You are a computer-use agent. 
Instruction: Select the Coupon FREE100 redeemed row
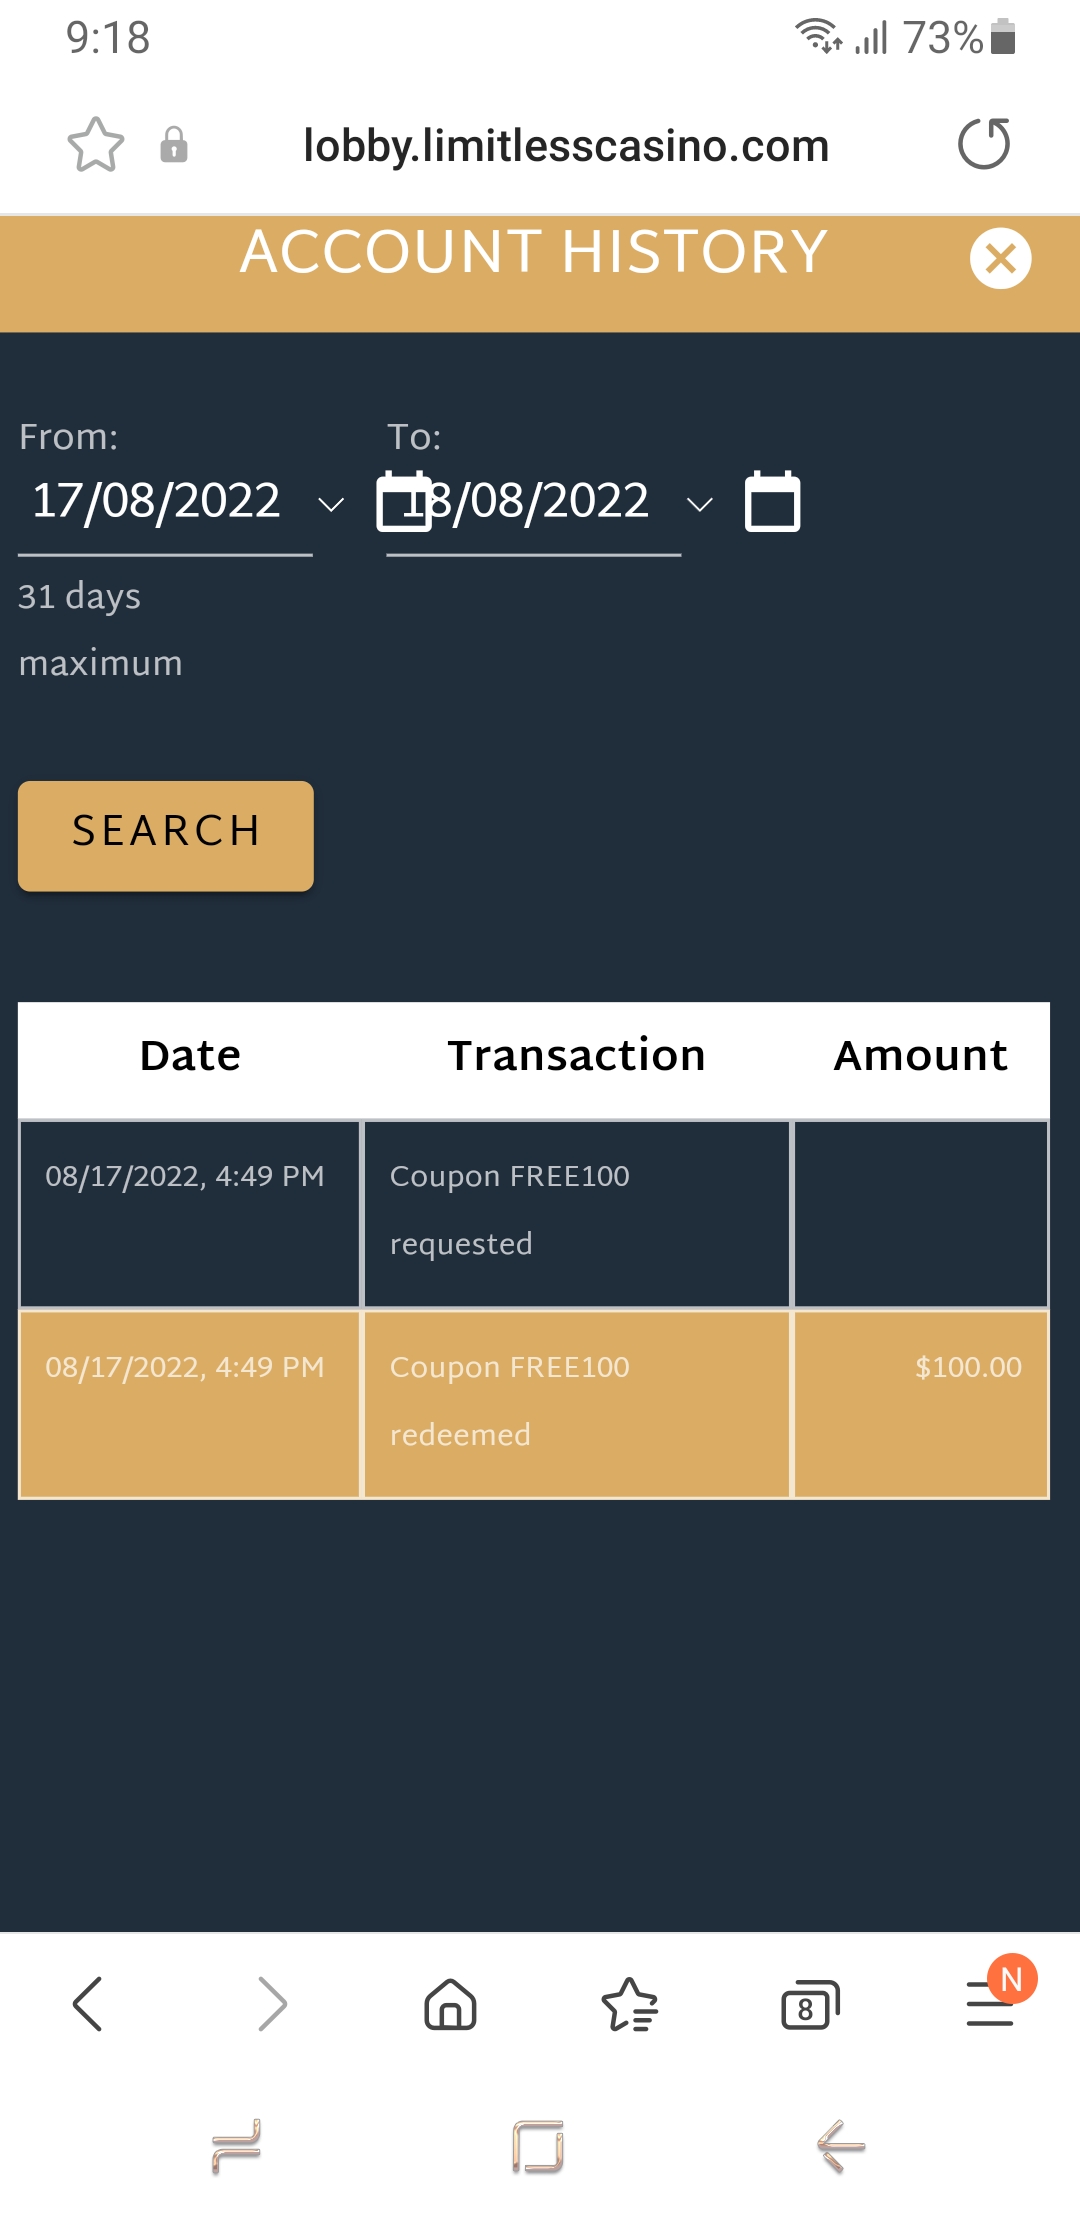(534, 1404)
